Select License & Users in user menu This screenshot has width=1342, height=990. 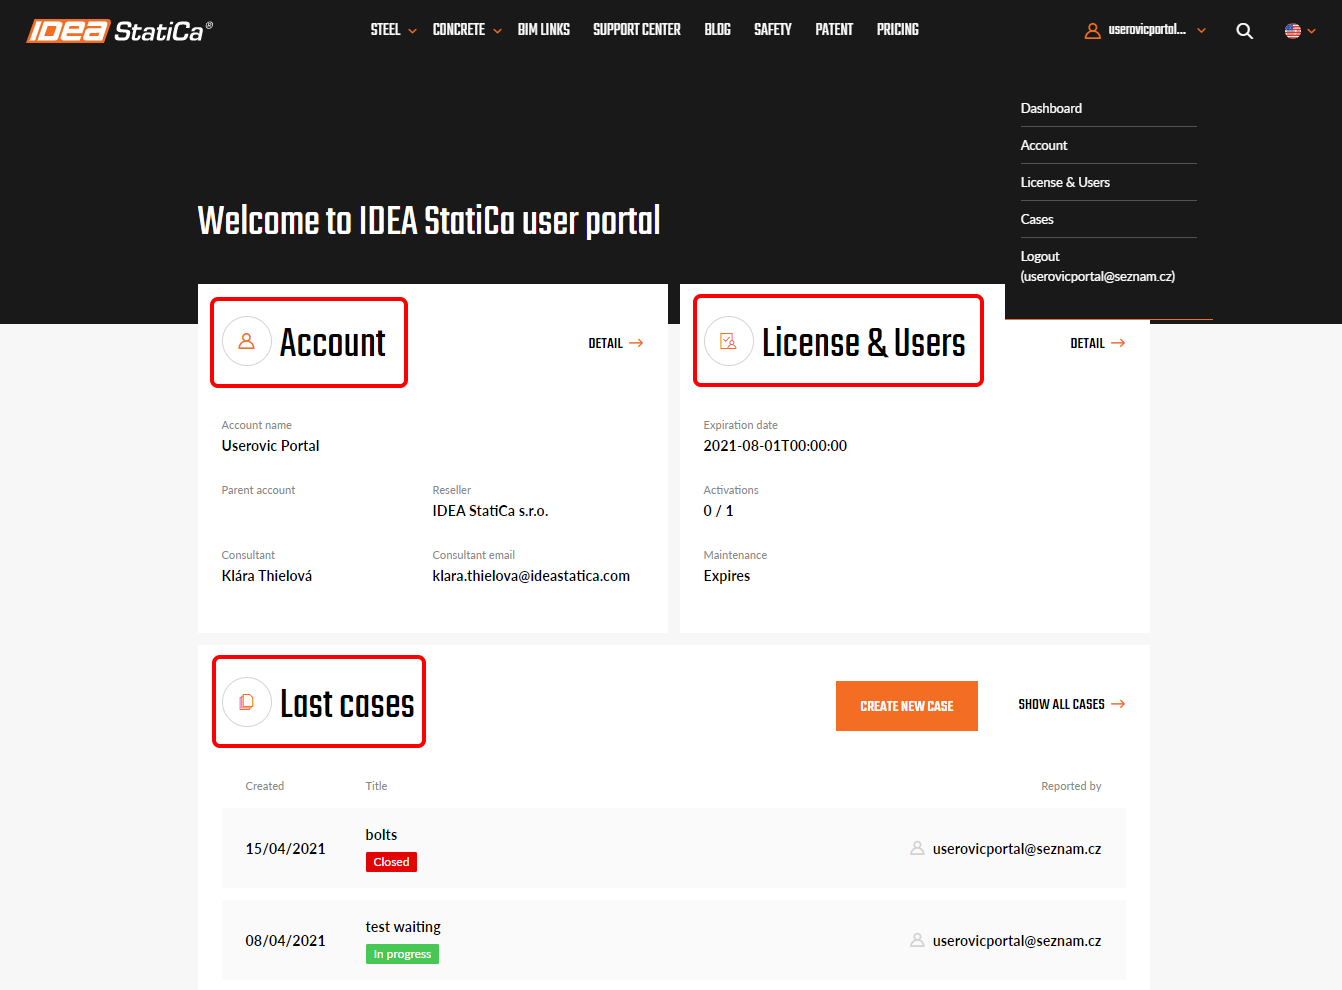tap(1065, 182)
